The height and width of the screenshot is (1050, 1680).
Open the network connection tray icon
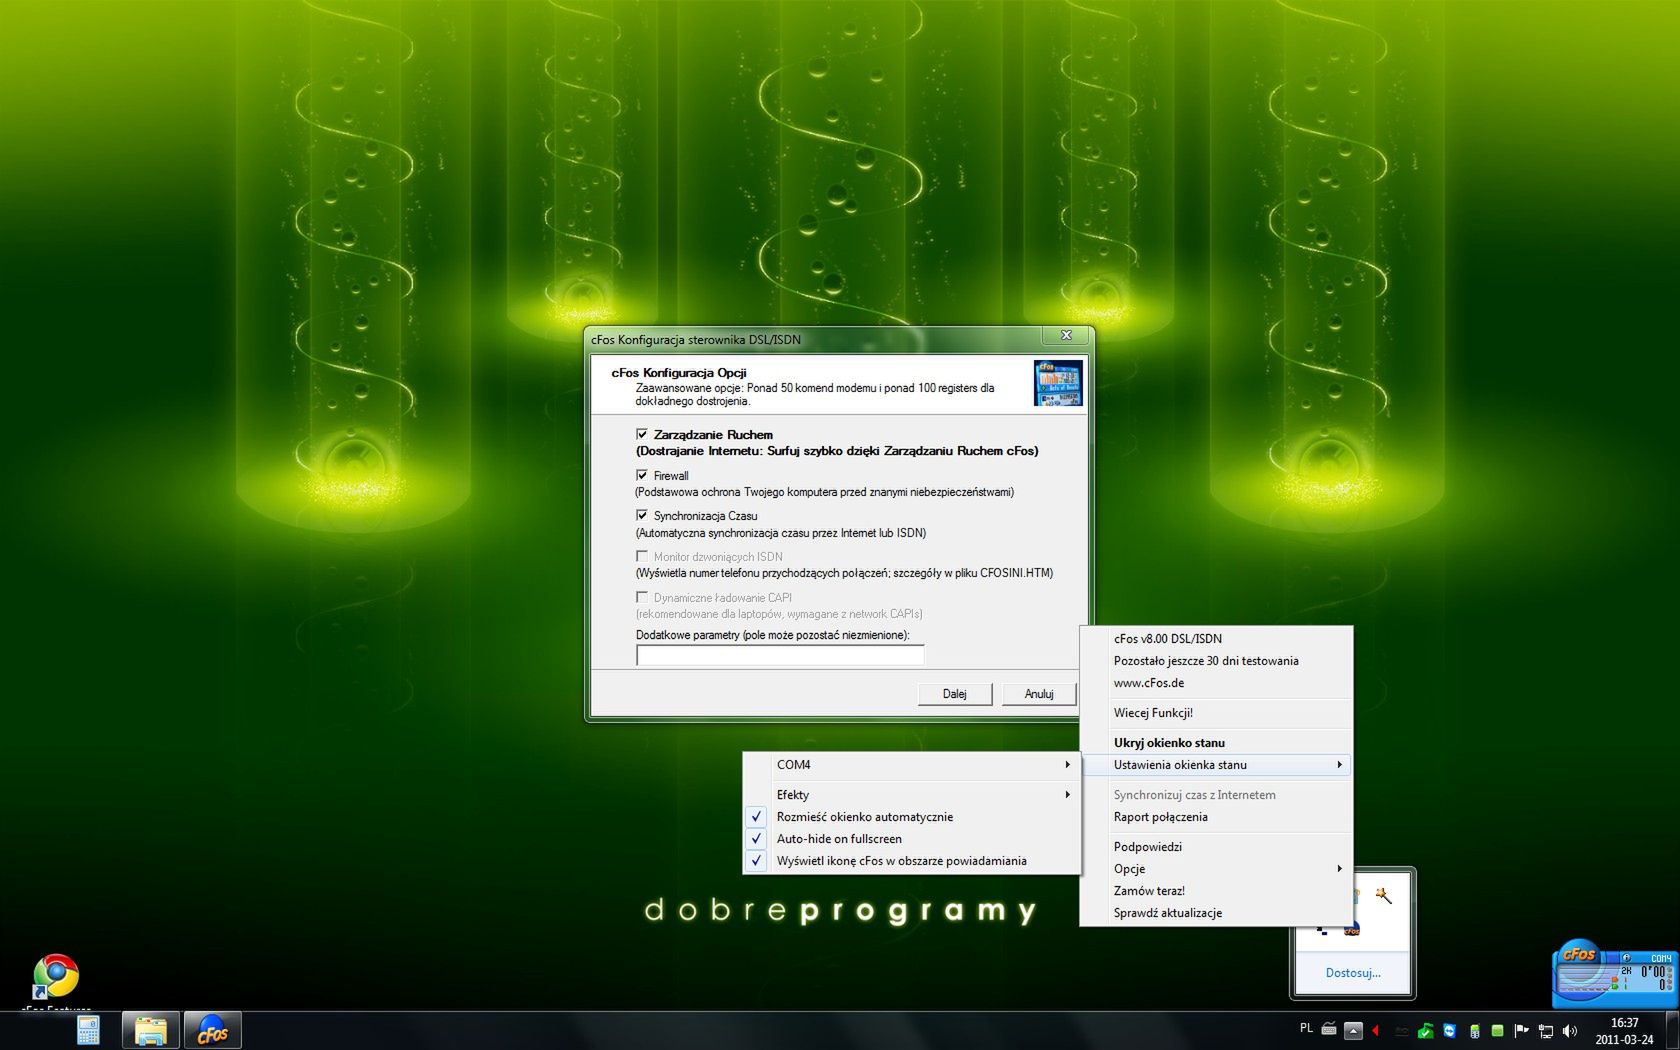point(1545,1030)
